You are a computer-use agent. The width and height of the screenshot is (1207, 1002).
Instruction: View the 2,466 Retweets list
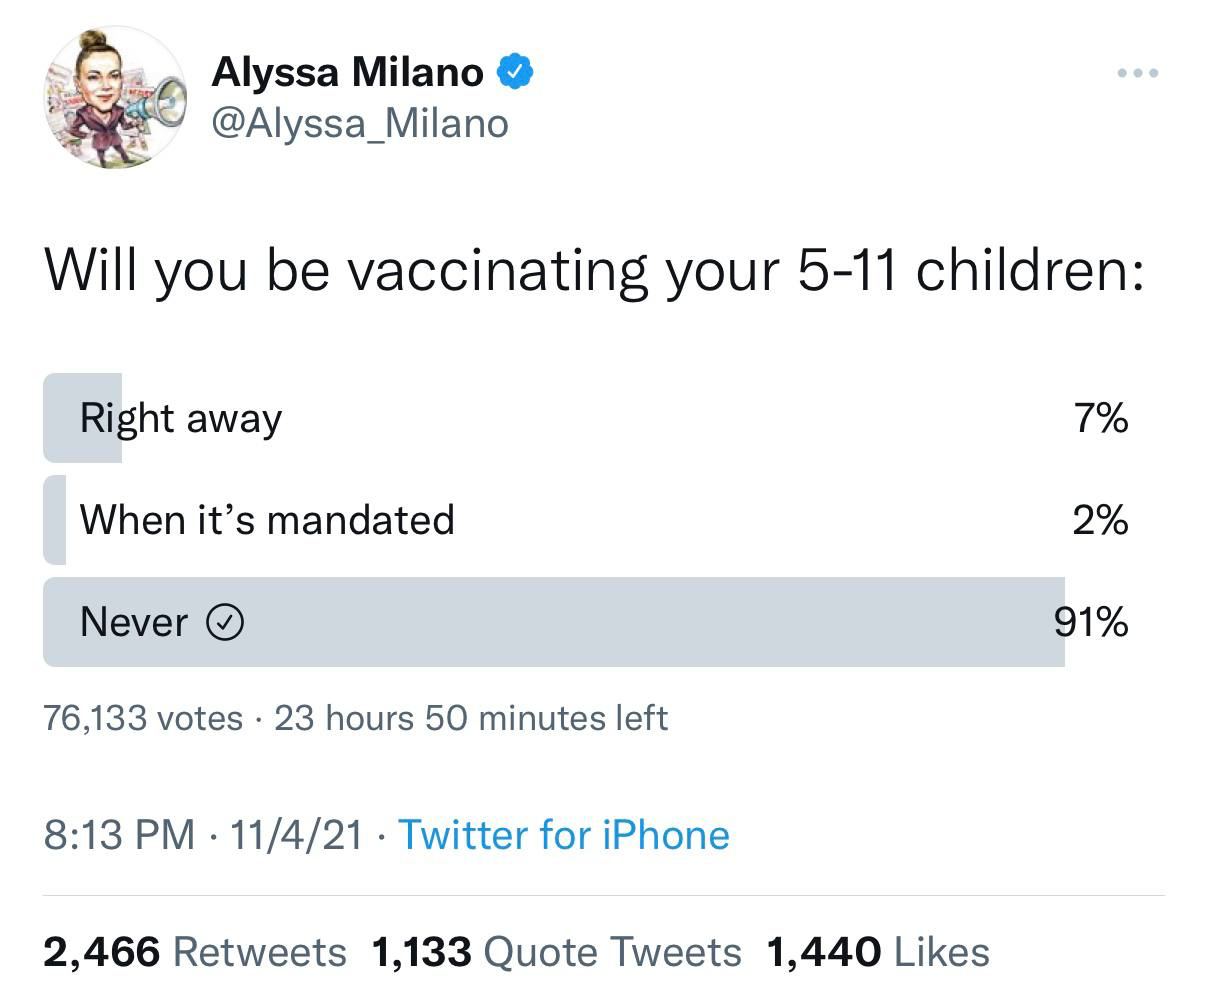pos(195,952)
